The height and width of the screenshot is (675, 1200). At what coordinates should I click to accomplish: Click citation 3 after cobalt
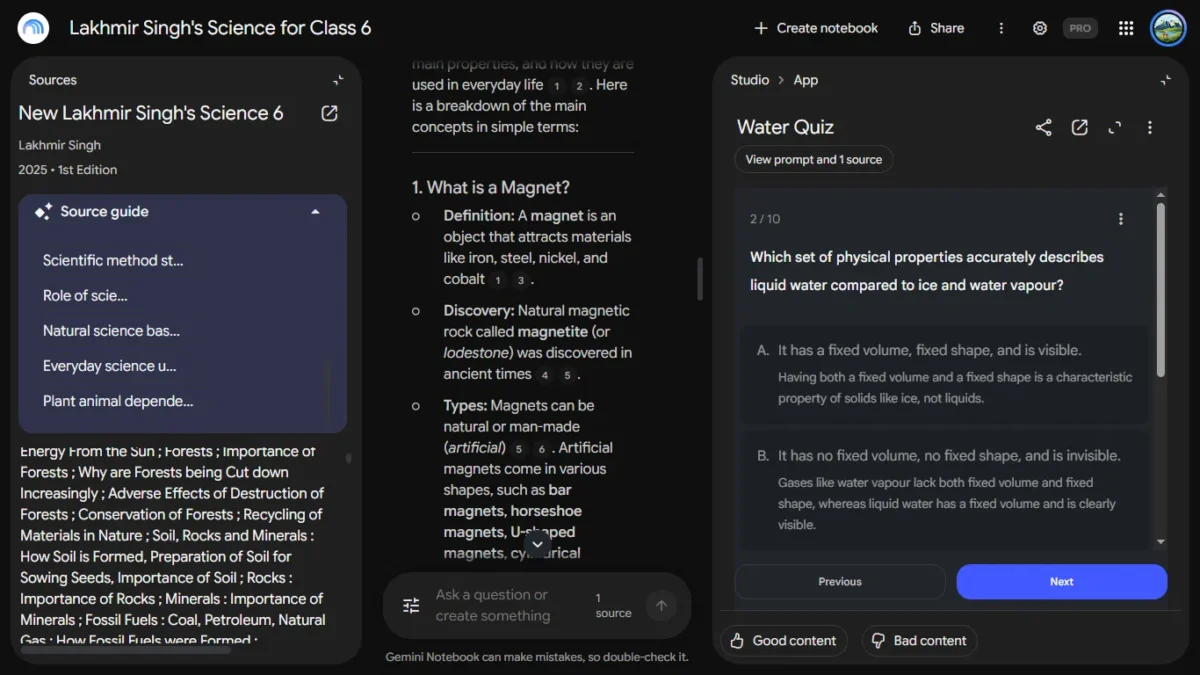pyautogui.click(x=520, y=280)
